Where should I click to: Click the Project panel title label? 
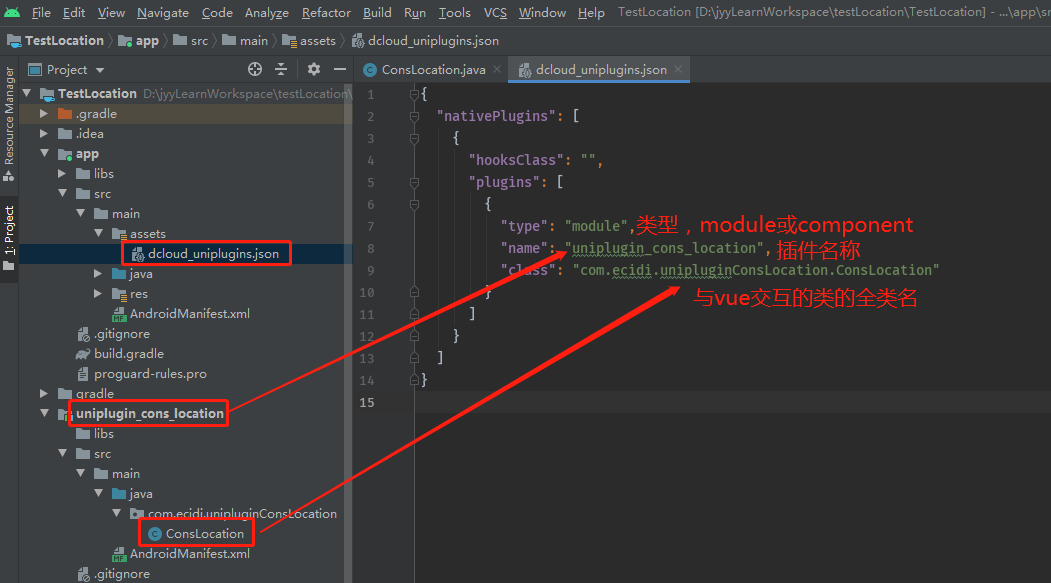click(66, 70)
